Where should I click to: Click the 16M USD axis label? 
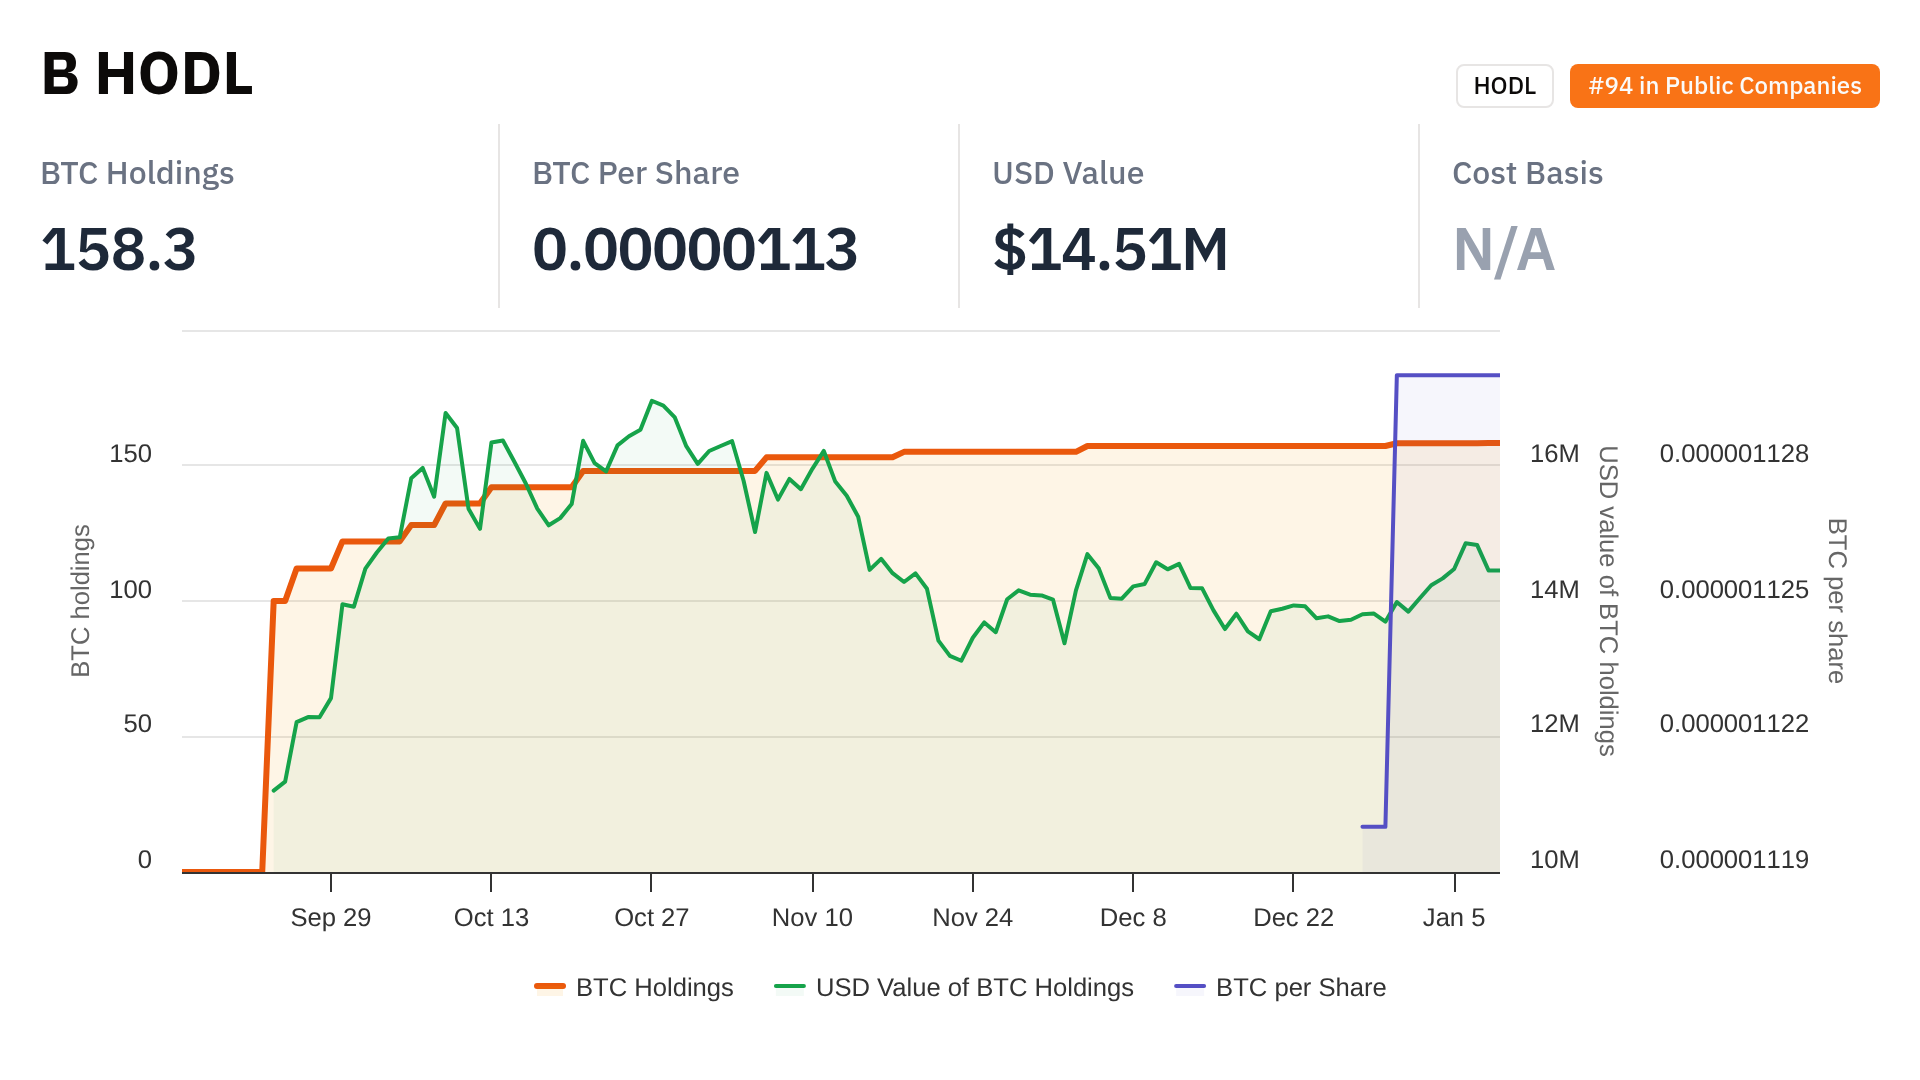pyautogui.click(x=1554, y=454)
